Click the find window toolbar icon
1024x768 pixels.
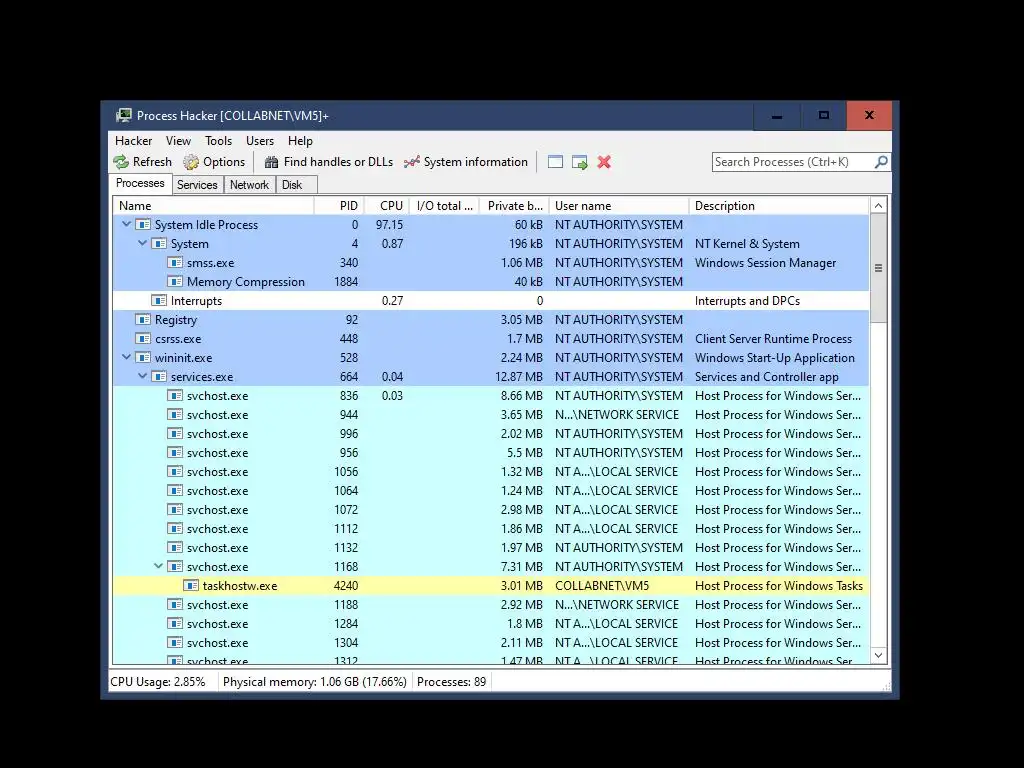[x=555, y=162]
